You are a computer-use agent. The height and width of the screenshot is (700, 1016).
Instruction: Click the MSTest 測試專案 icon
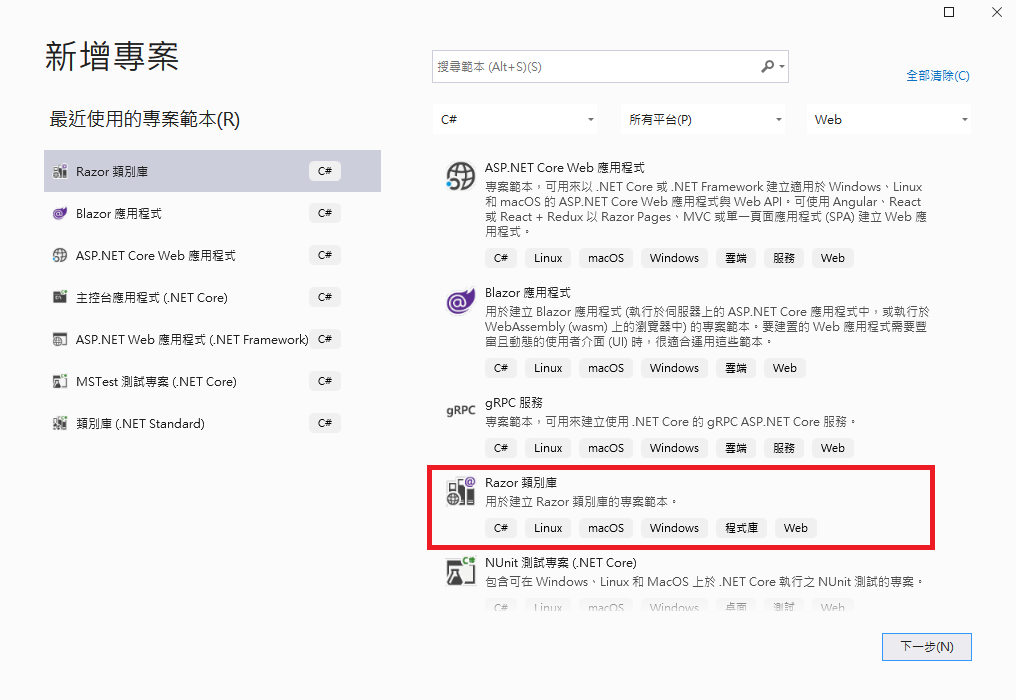point(60,381)
